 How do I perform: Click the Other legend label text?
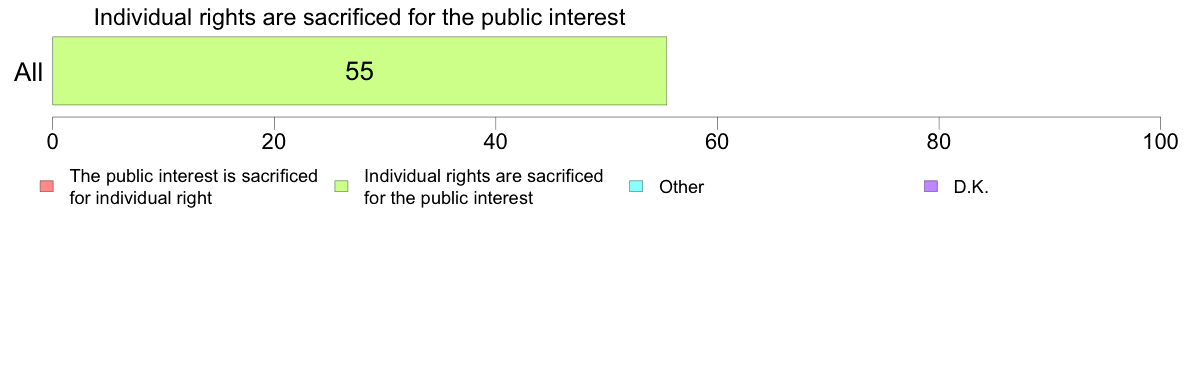point(681,187)
